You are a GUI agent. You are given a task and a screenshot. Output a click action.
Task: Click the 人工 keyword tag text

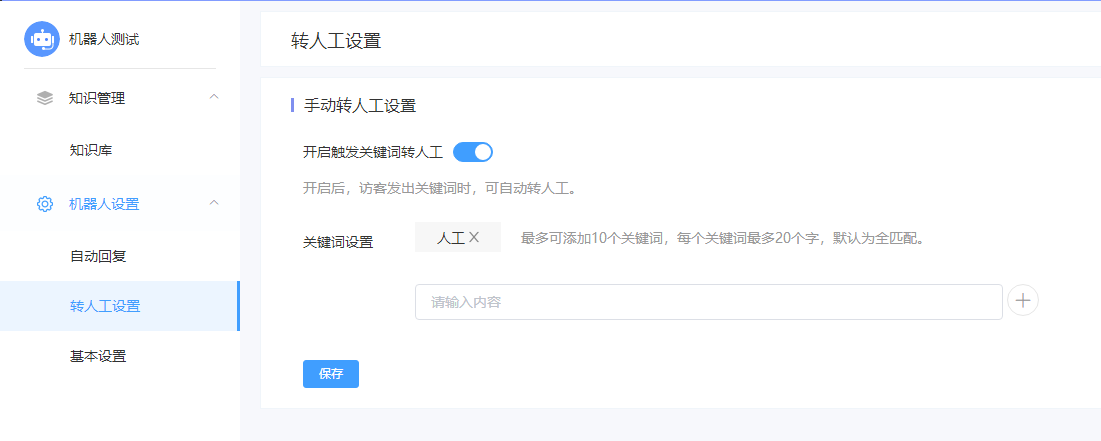point(451,237)
